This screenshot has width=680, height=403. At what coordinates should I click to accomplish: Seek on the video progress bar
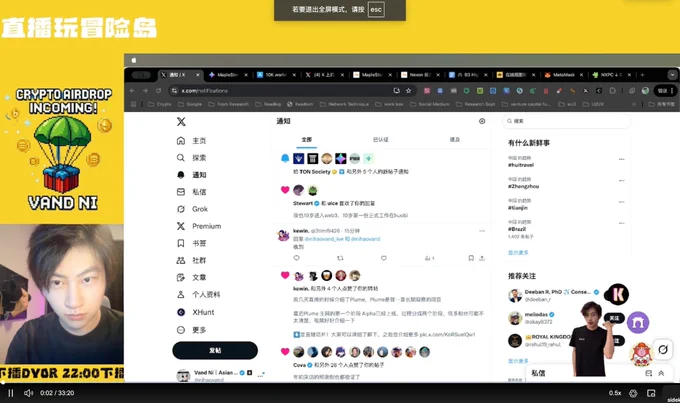pos(340,383)
